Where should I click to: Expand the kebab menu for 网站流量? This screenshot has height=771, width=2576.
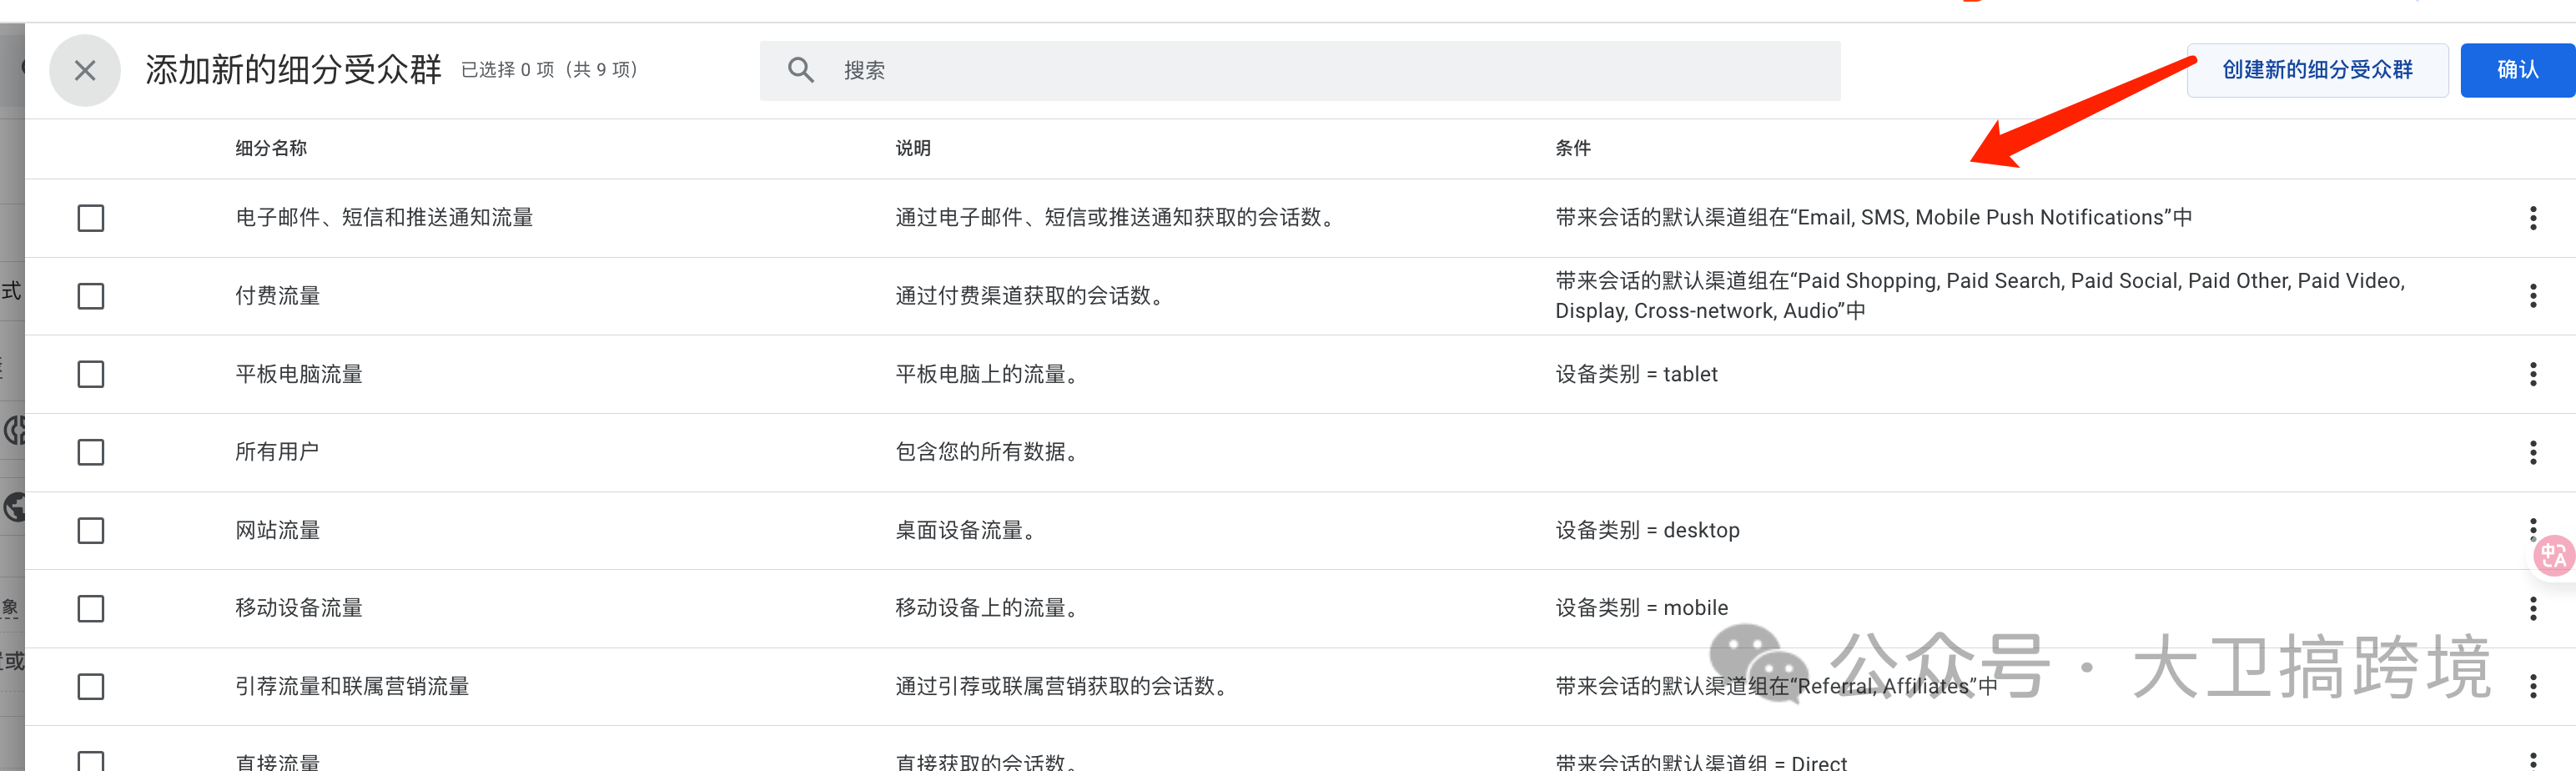(x=2533, y=530)
